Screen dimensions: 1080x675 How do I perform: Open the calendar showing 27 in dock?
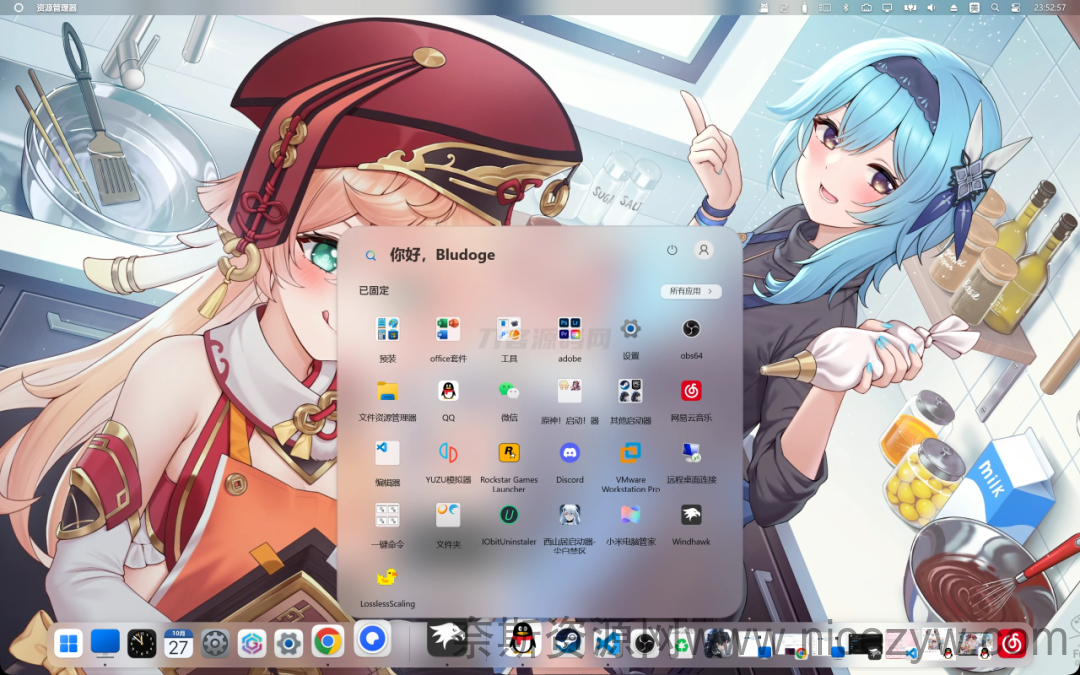tap(178, 643)
